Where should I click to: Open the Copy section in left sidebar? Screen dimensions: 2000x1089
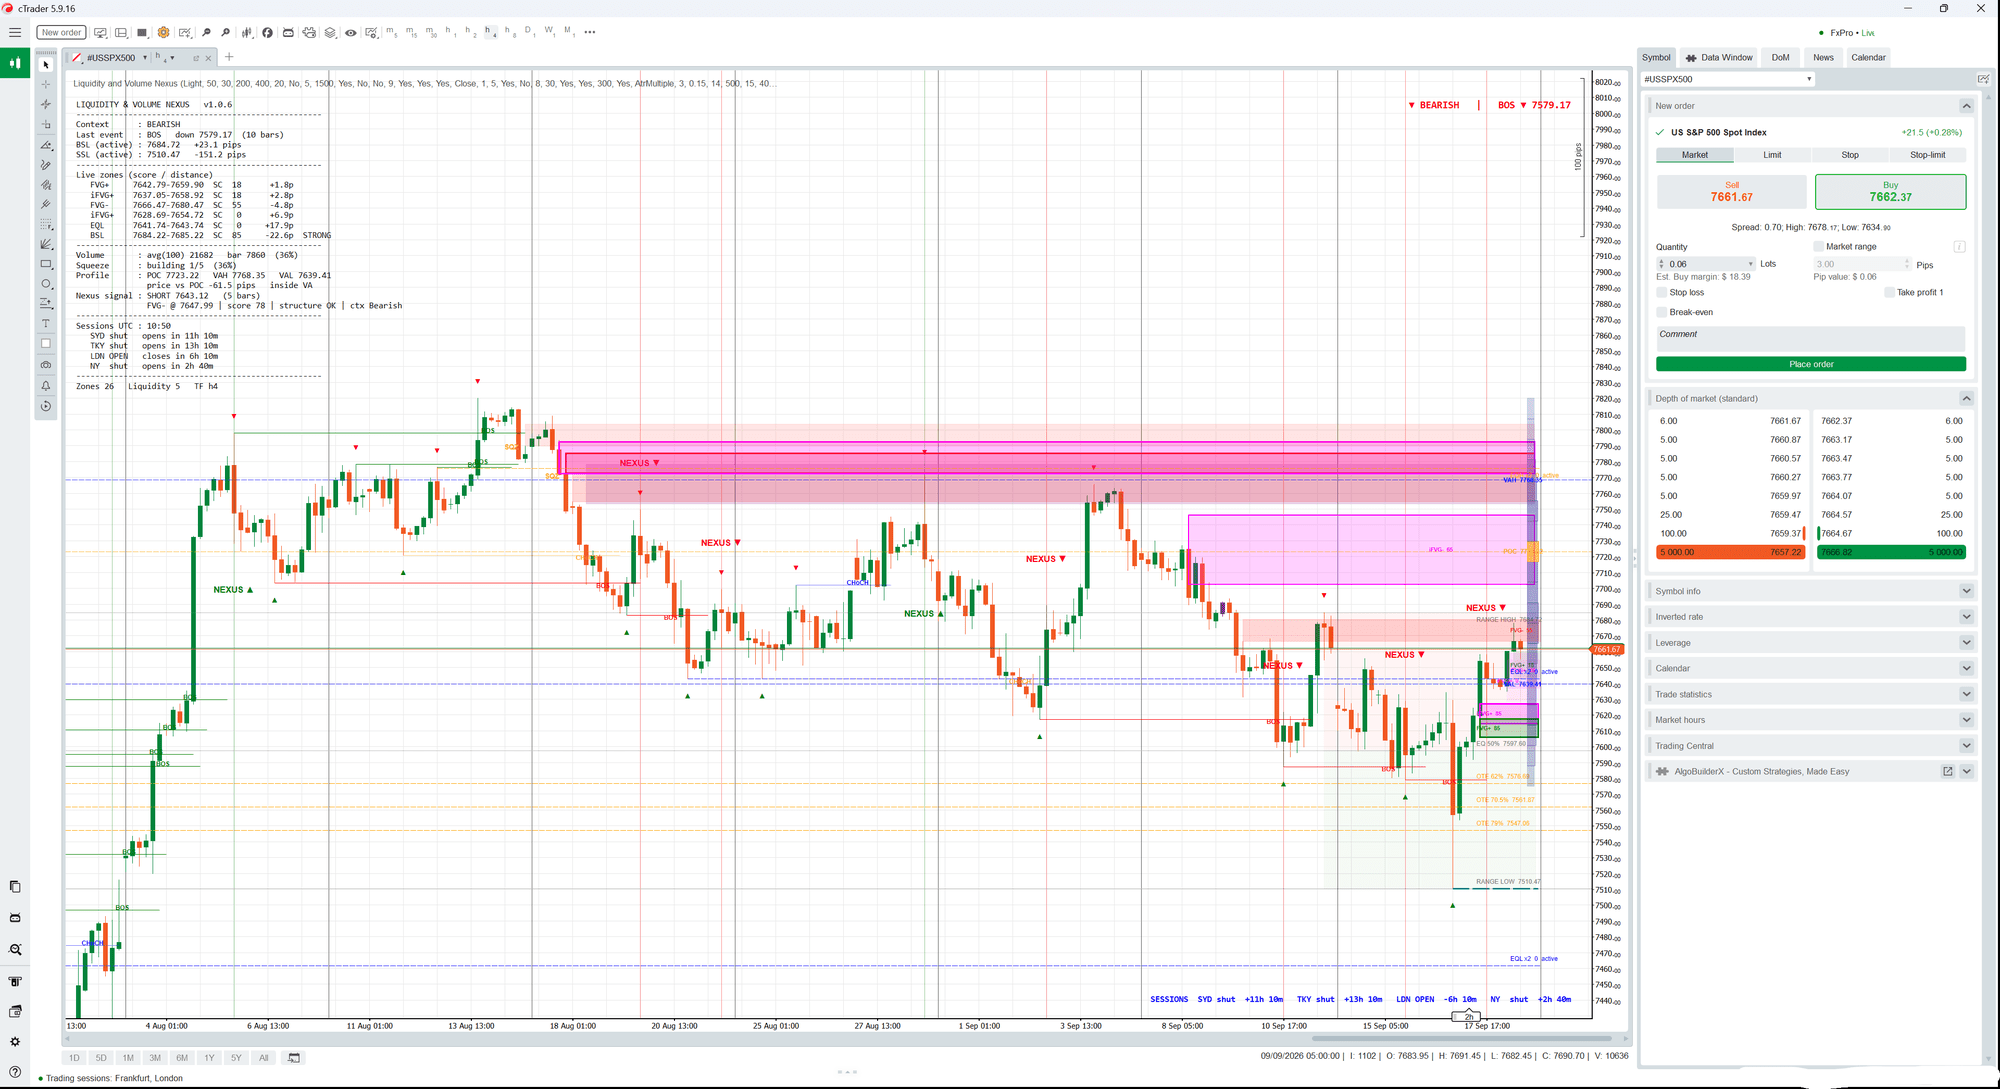(x=15, y=887)
